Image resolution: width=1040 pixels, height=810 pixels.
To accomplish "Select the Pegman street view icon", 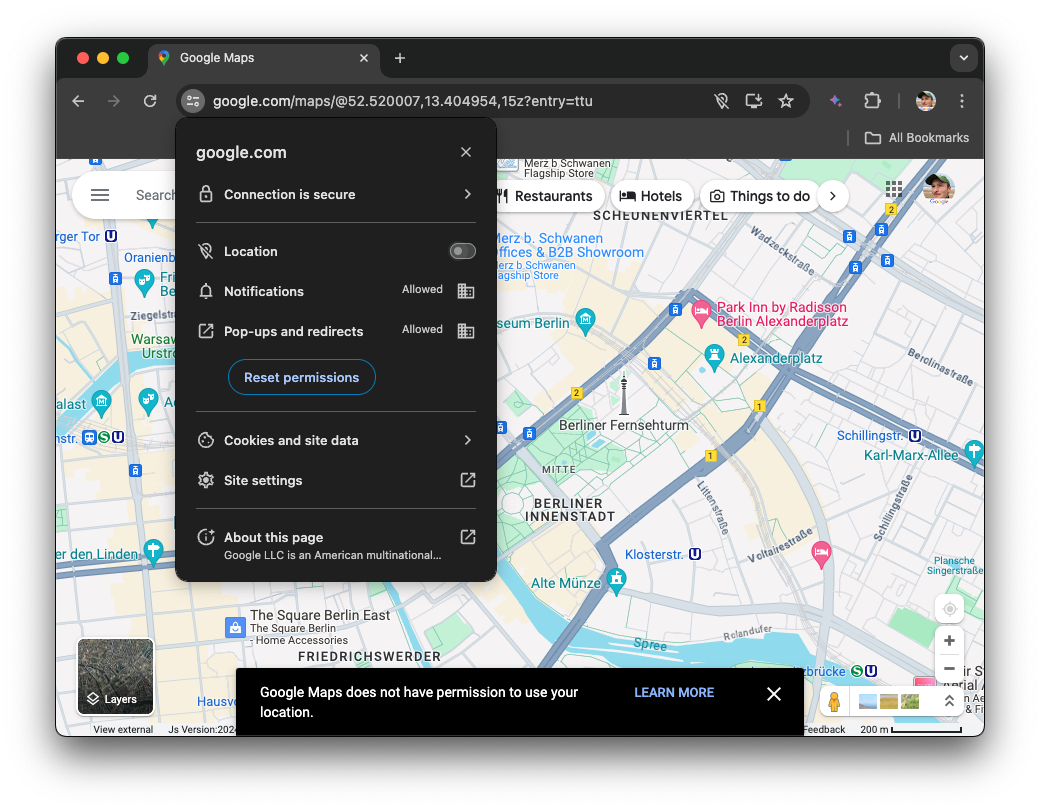I will click(833, 701).
